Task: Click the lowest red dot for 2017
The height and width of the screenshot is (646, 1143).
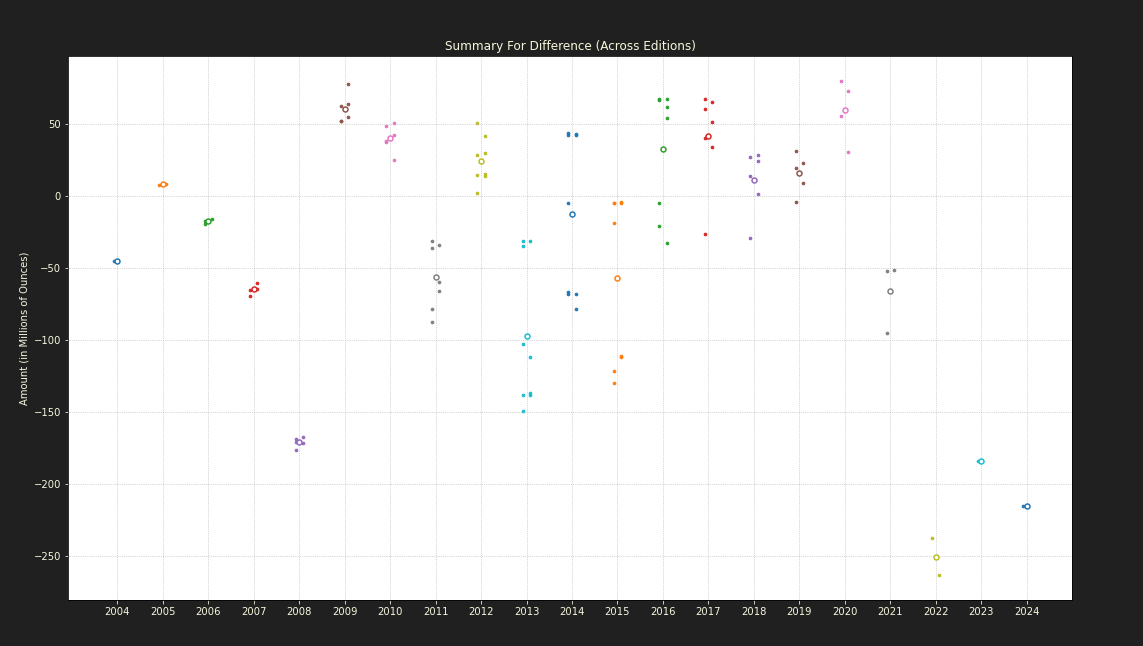Action: click(x=705, y=235)
